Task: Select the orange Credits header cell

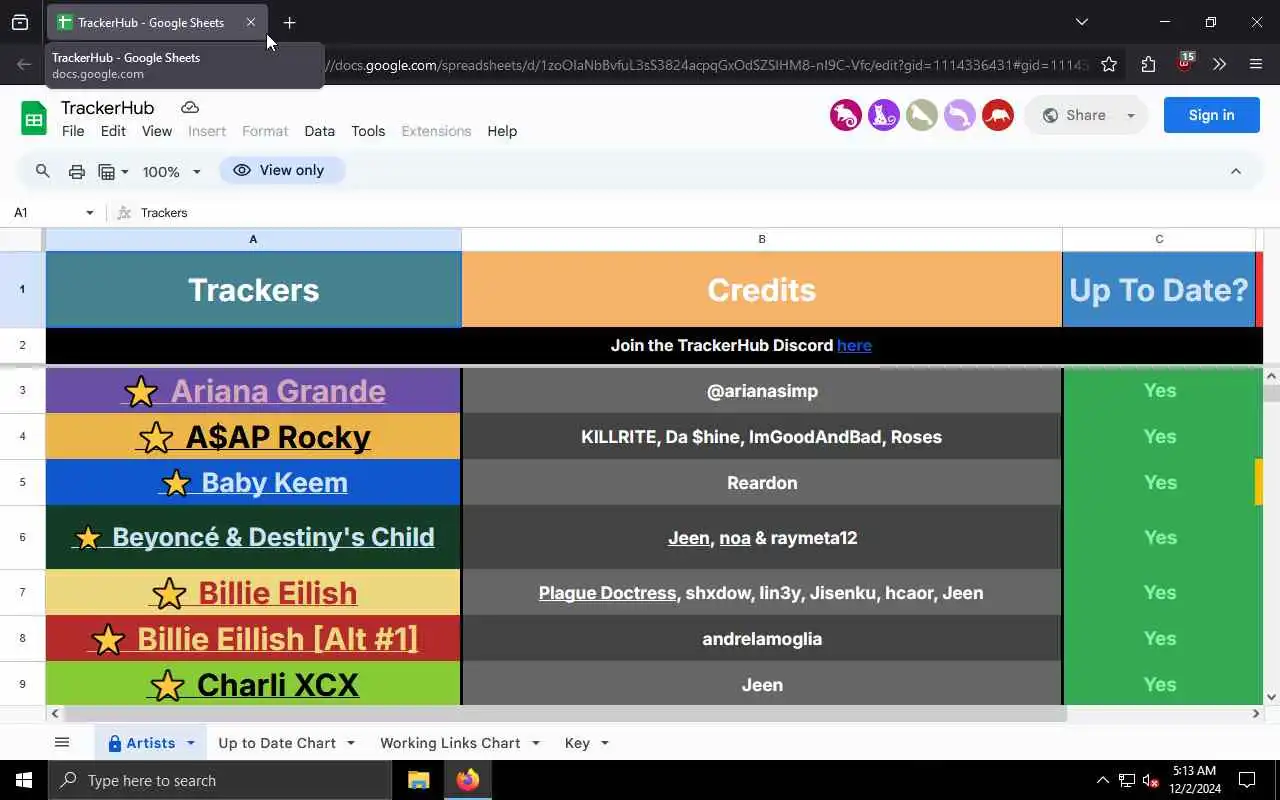Action: point(762,289)
